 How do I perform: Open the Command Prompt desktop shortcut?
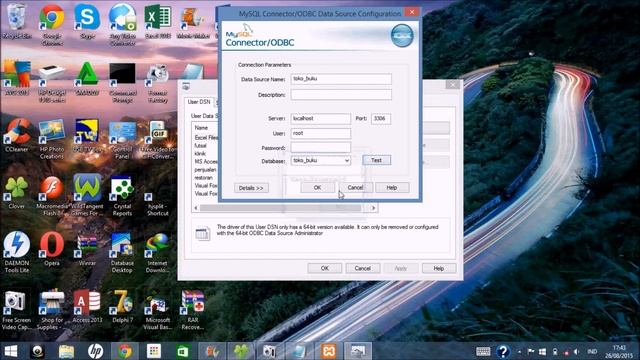tap(122, 82)
